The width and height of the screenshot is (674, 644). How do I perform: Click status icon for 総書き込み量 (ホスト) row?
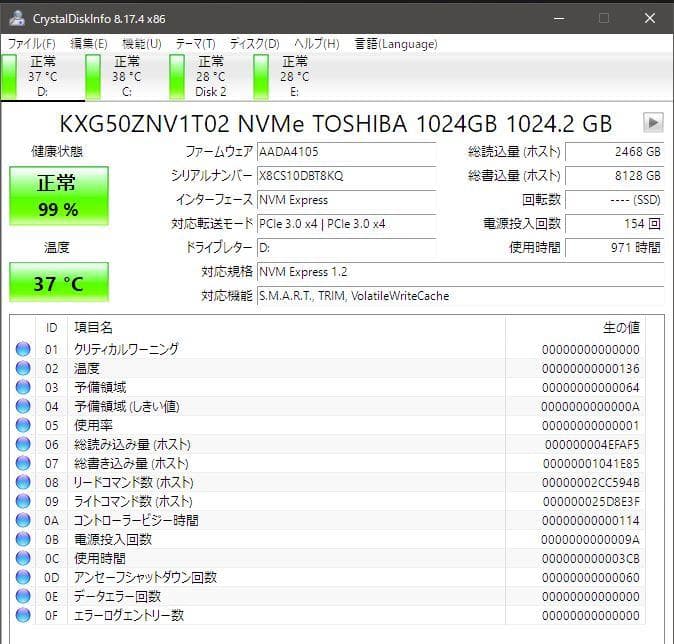pyautogui.click(x=23, y=463)
